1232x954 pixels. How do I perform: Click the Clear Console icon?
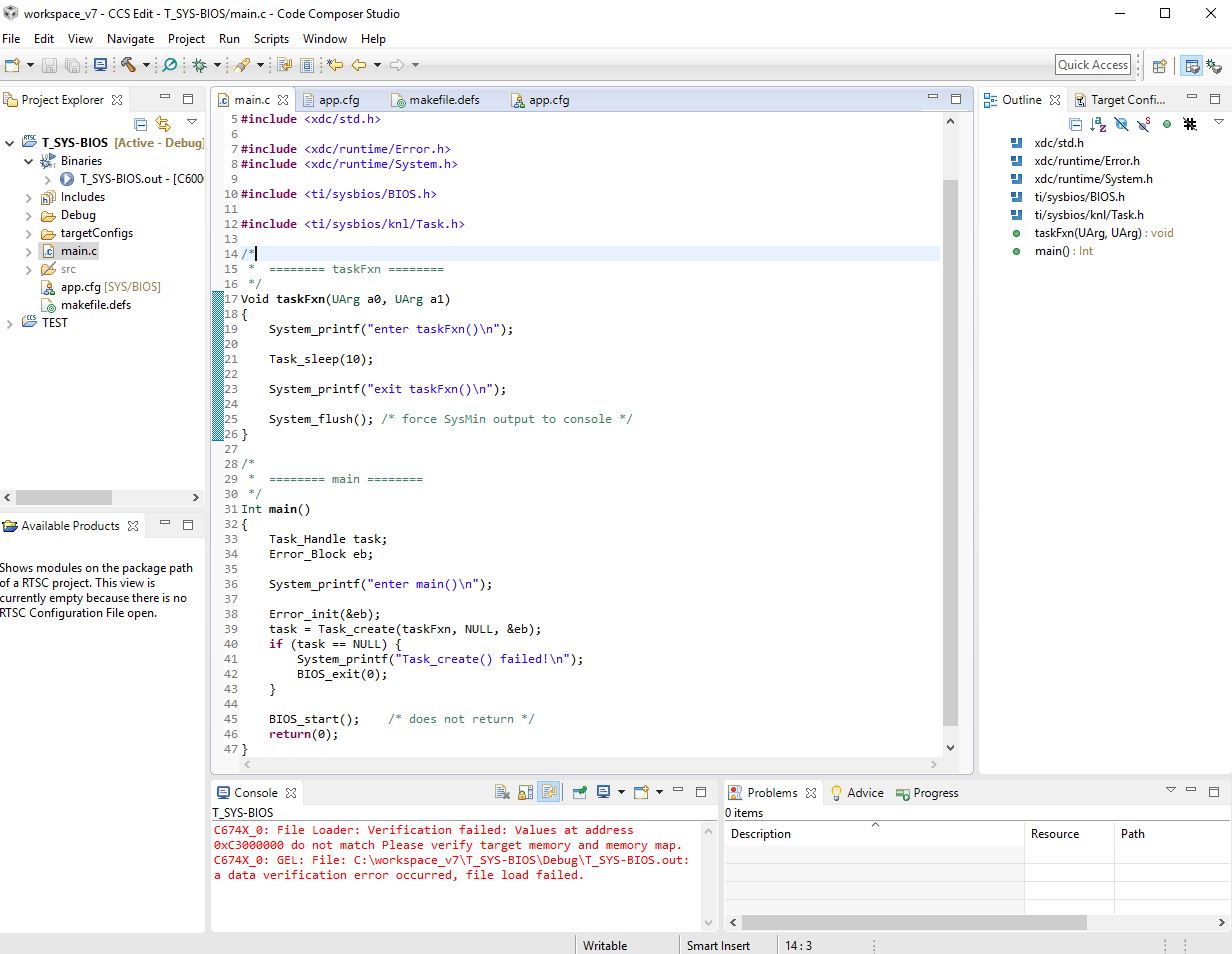click(x=503, y=792)
